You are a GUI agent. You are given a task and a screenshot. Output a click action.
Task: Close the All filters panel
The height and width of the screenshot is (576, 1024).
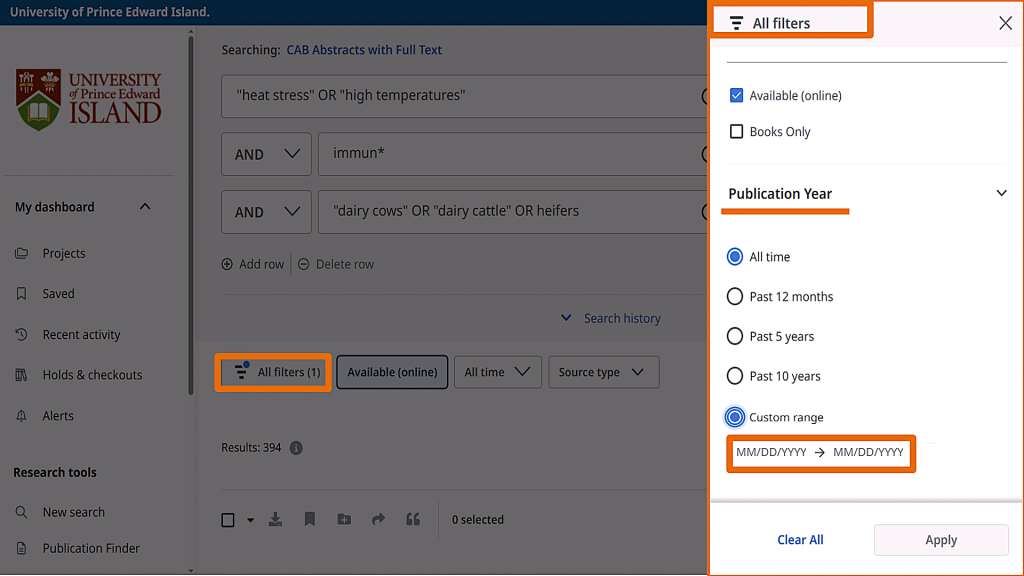(1005, 23)
